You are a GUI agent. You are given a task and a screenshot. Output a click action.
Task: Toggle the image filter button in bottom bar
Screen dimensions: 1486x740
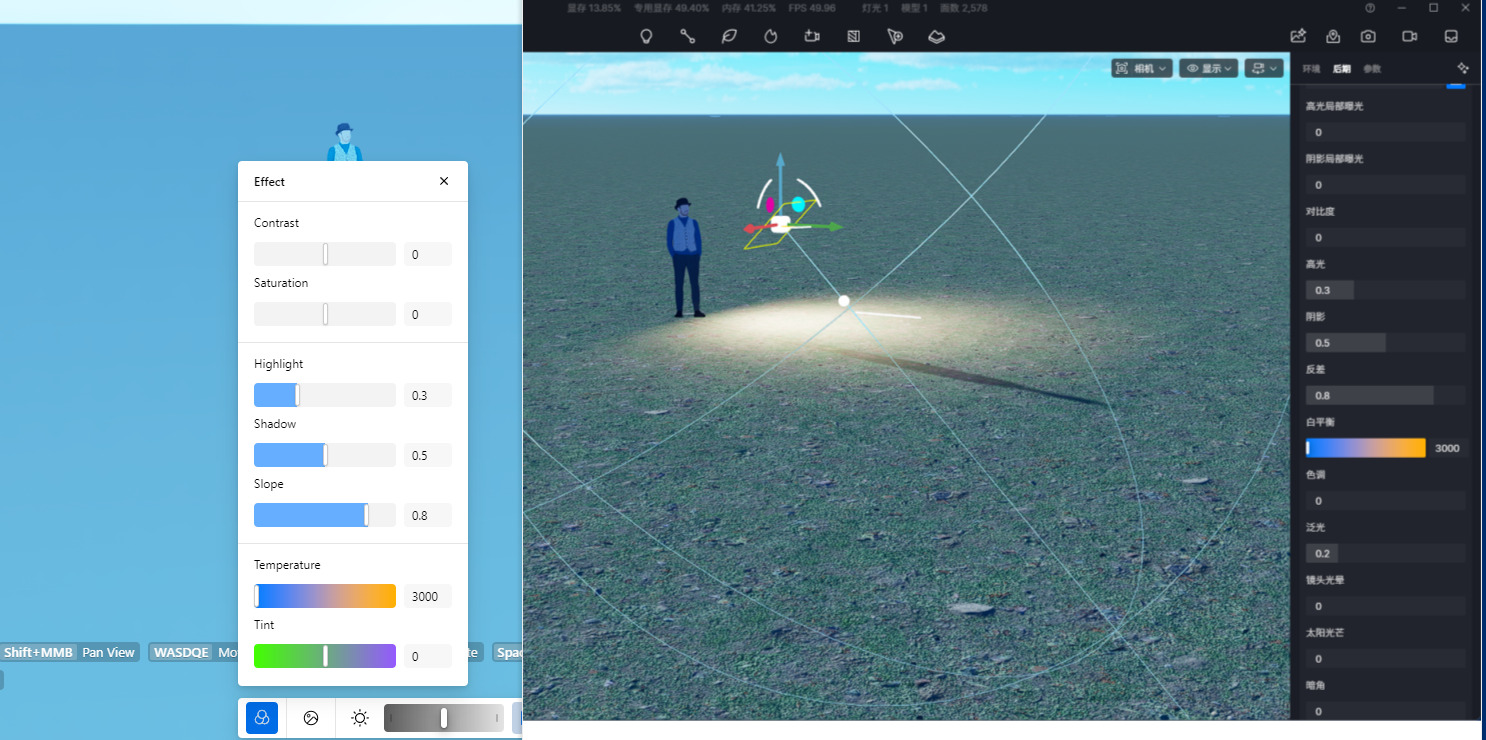point(311,718)
